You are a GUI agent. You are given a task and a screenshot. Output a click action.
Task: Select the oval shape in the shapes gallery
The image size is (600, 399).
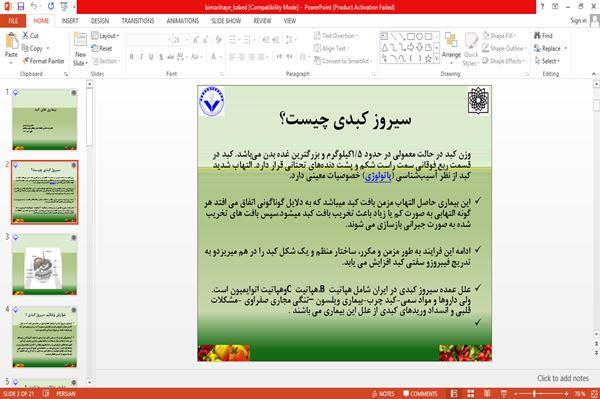420,37
